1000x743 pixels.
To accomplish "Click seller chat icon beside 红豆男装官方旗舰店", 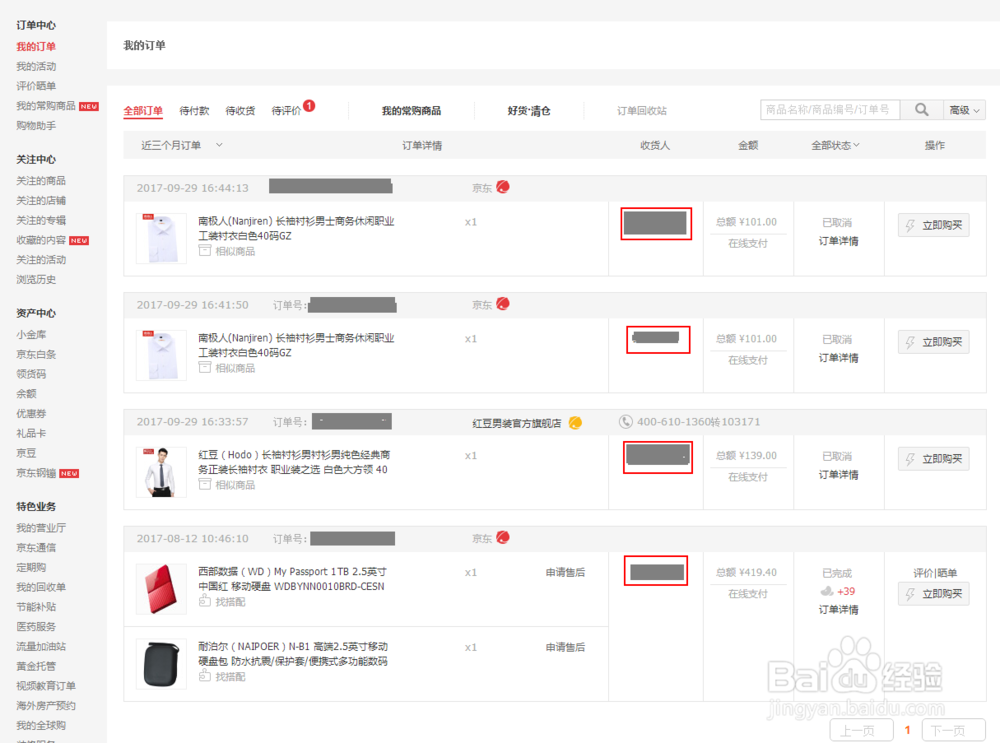I will click(575, 422).
